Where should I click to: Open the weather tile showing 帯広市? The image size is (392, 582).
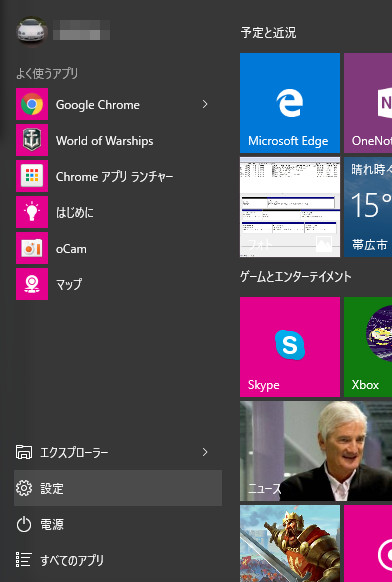[368, 207]
